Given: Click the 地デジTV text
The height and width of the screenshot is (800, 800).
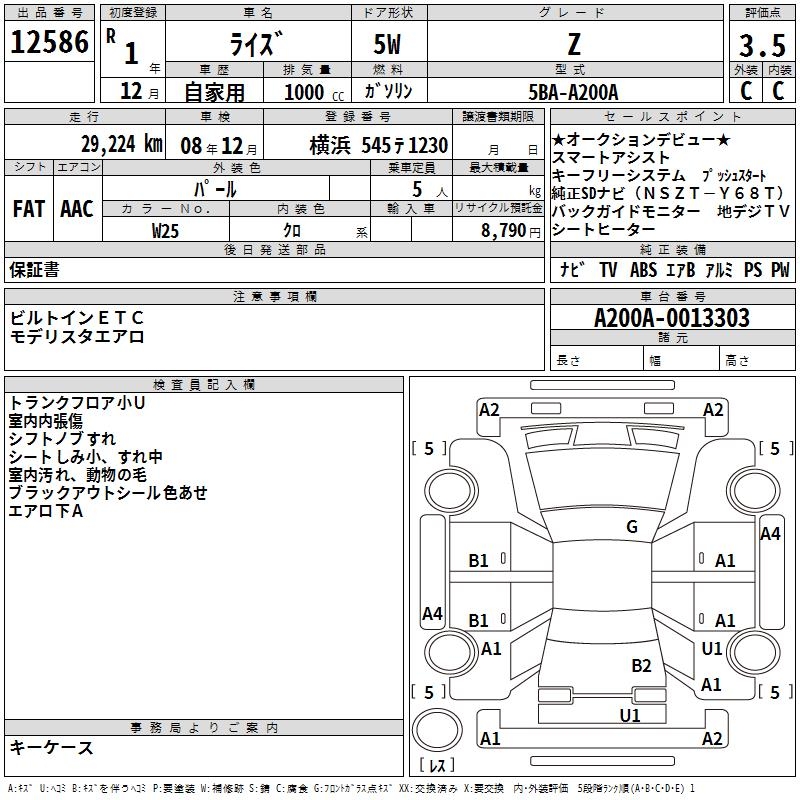Looking at the screenshot, I should [753, 211].
